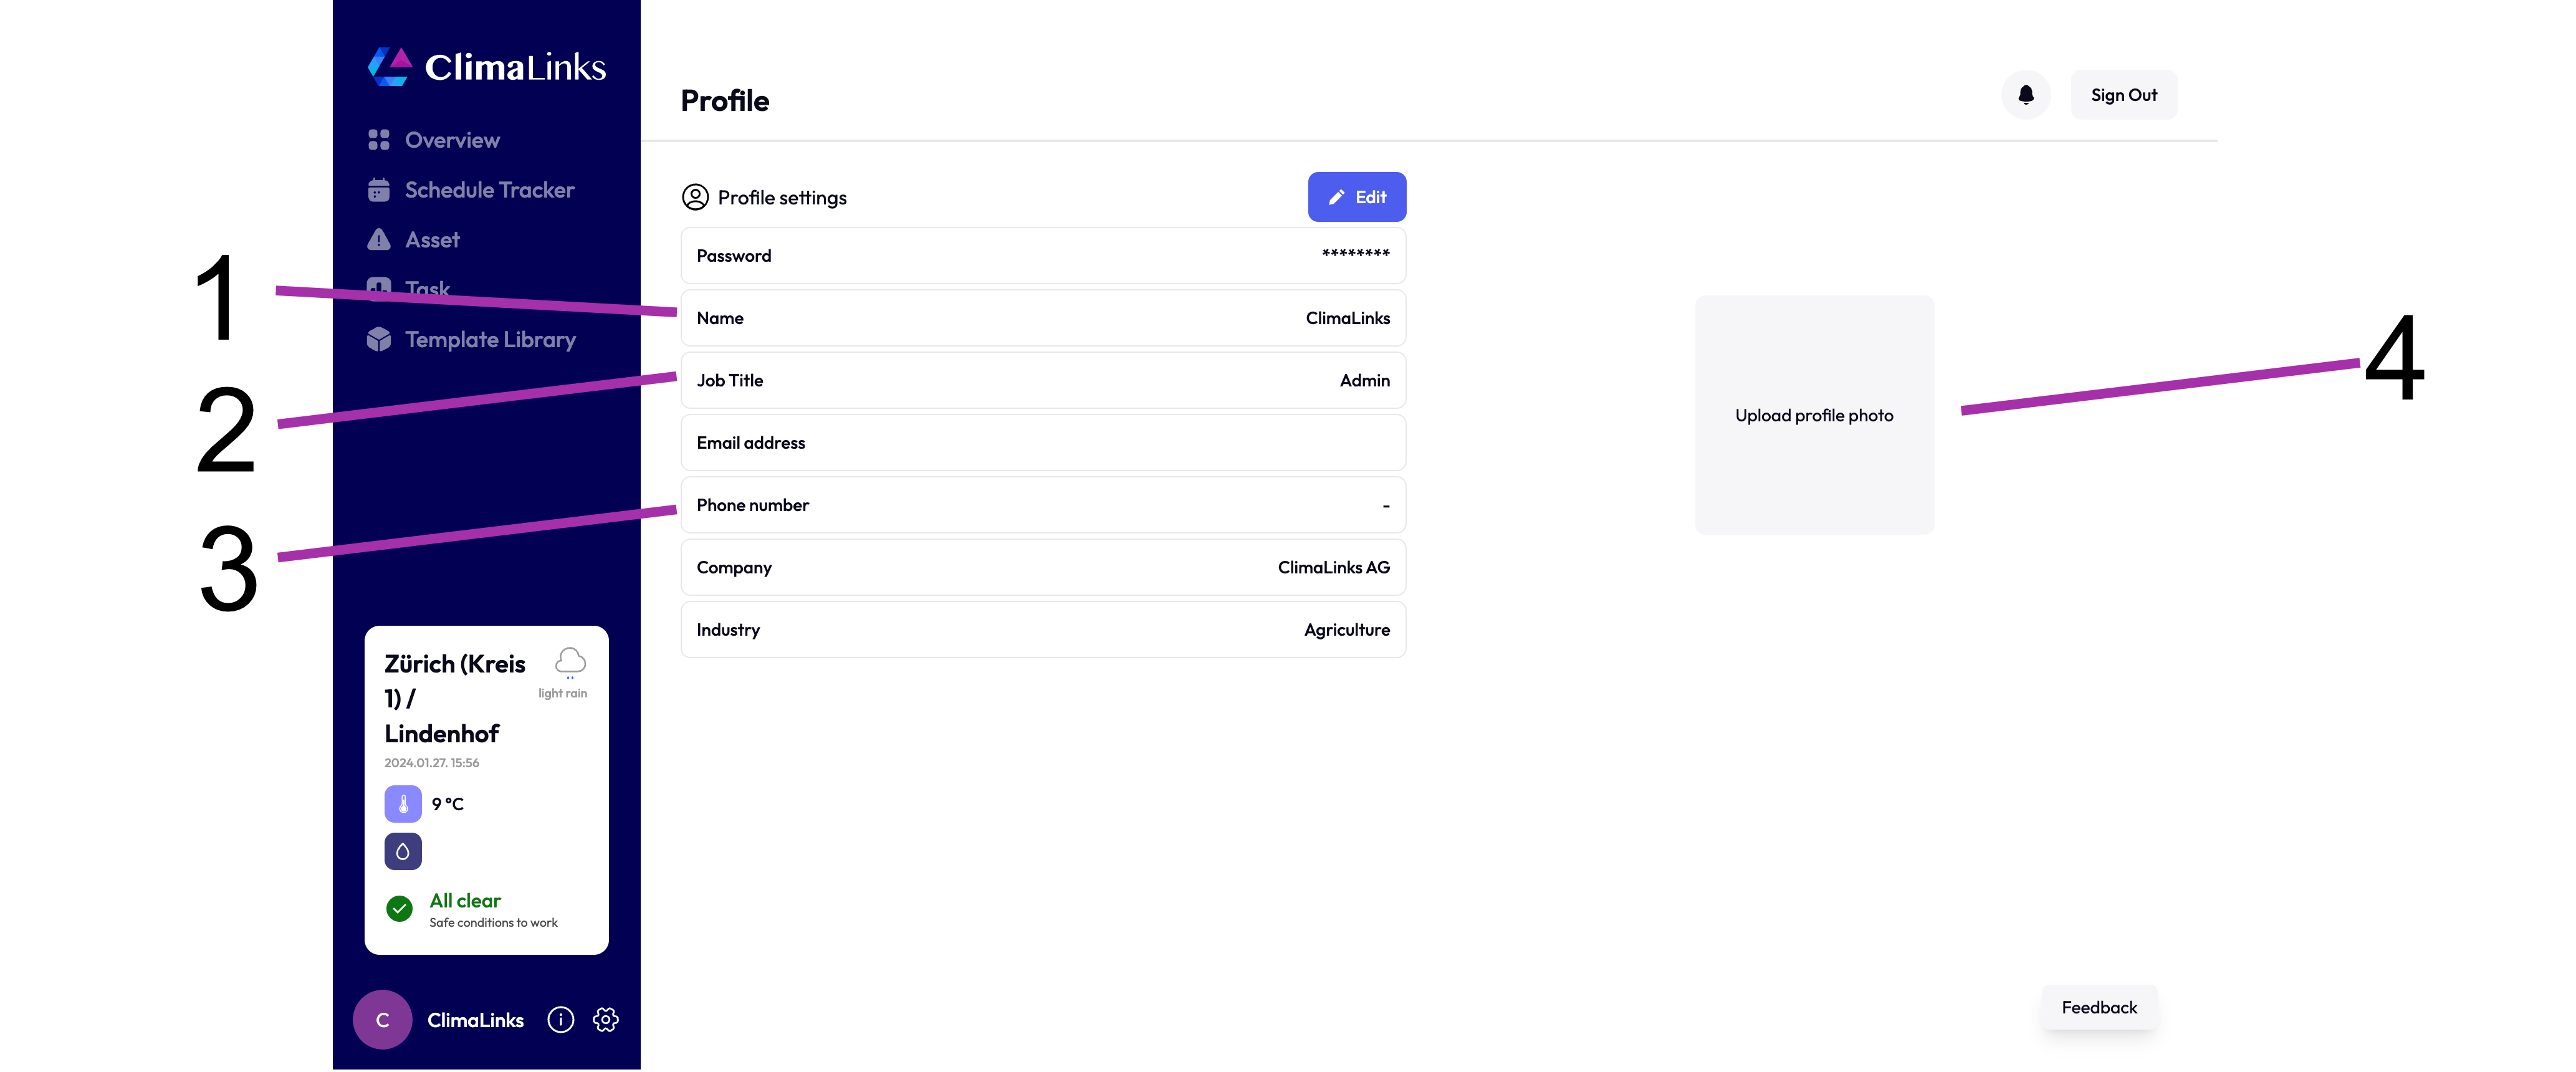This screenshot has height=1072, width=2576.
Task: Select the Email address field
Action: [1042, 442]
